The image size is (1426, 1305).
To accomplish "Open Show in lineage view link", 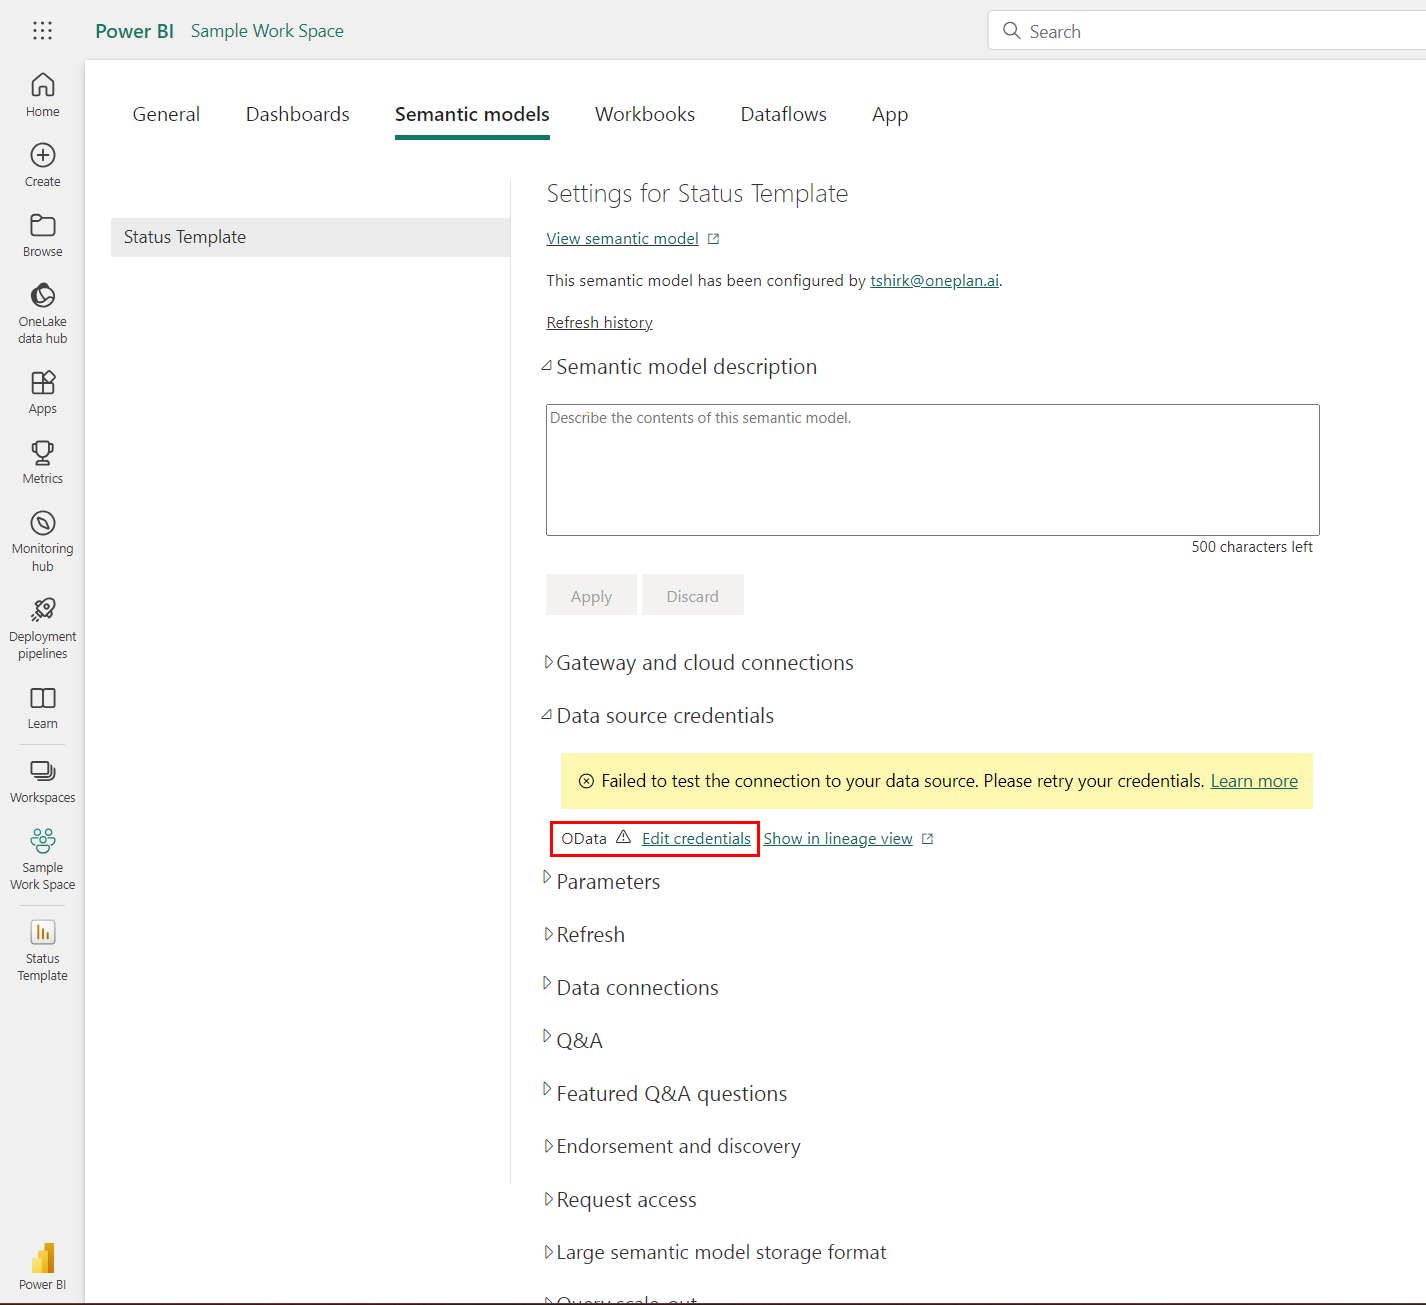I will point(838,839).
